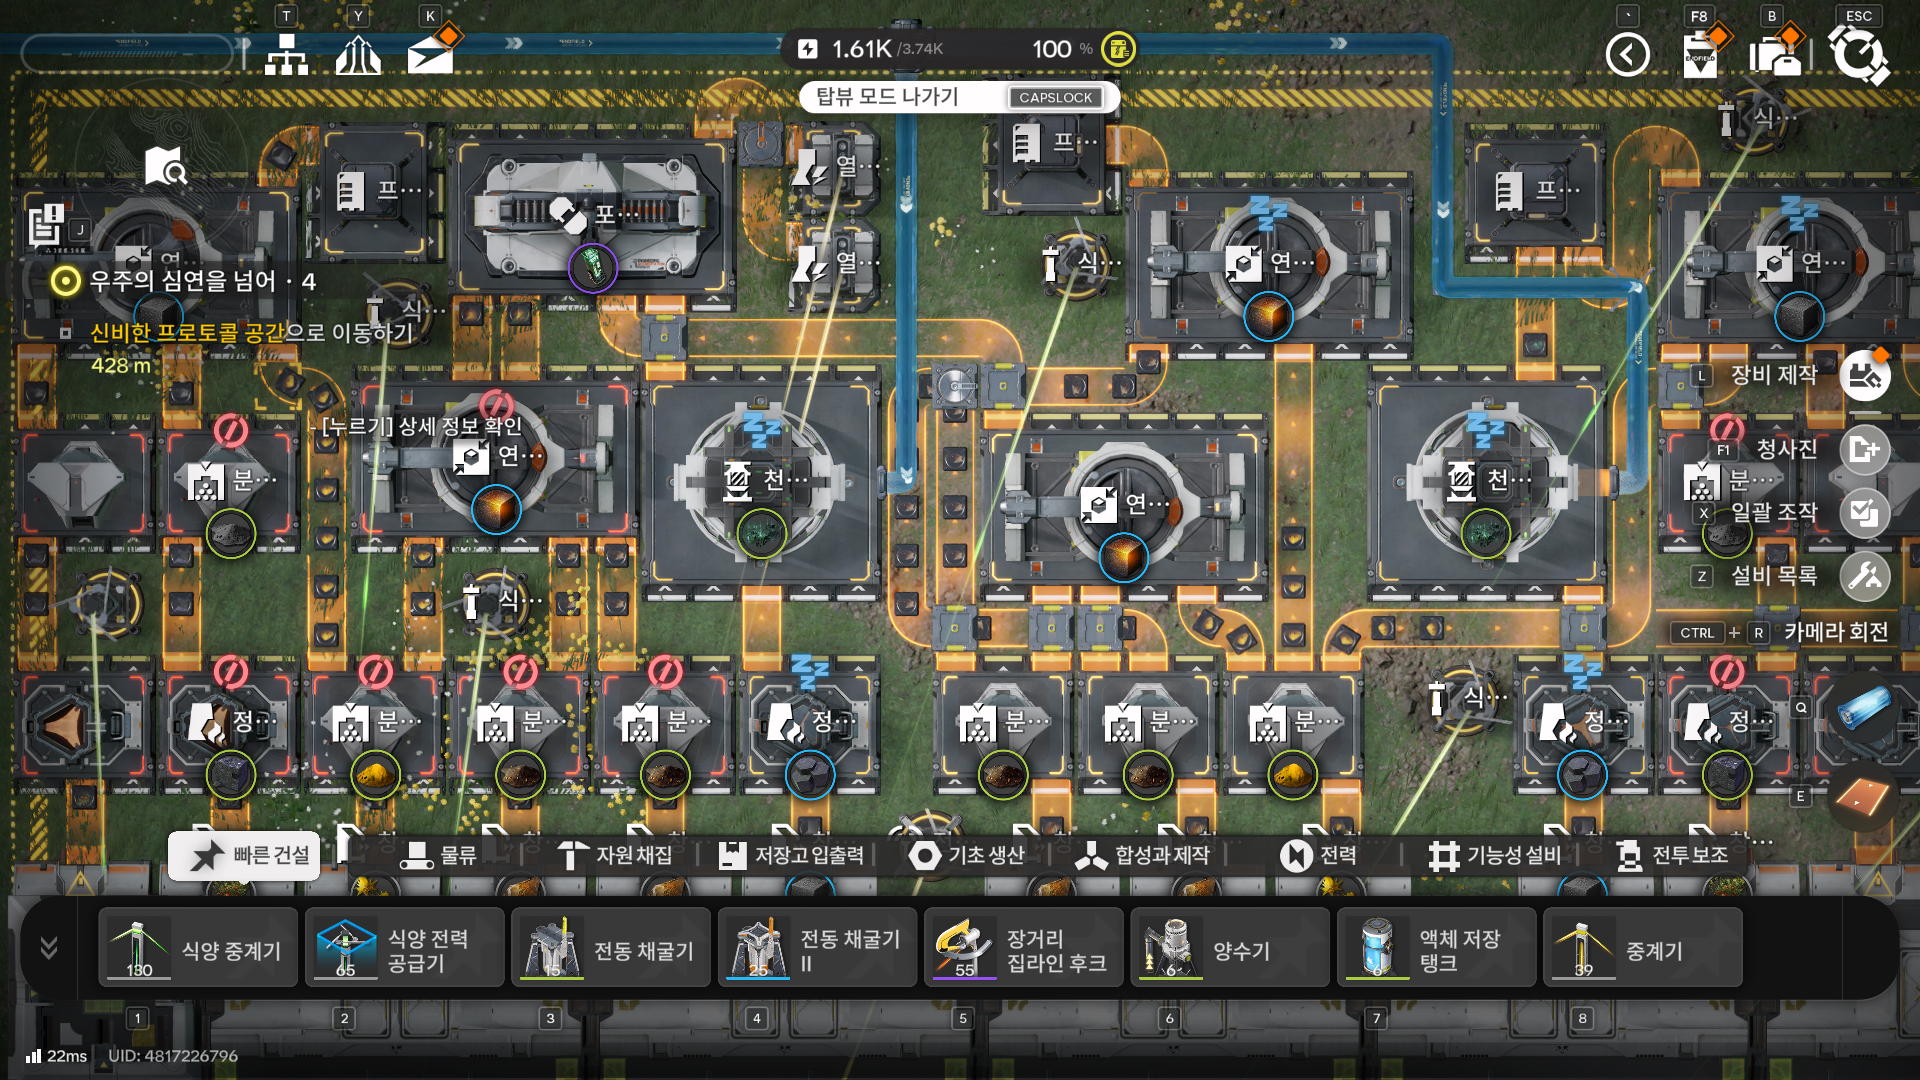Click the back arrow circle icon

(x=1627, y=54)
